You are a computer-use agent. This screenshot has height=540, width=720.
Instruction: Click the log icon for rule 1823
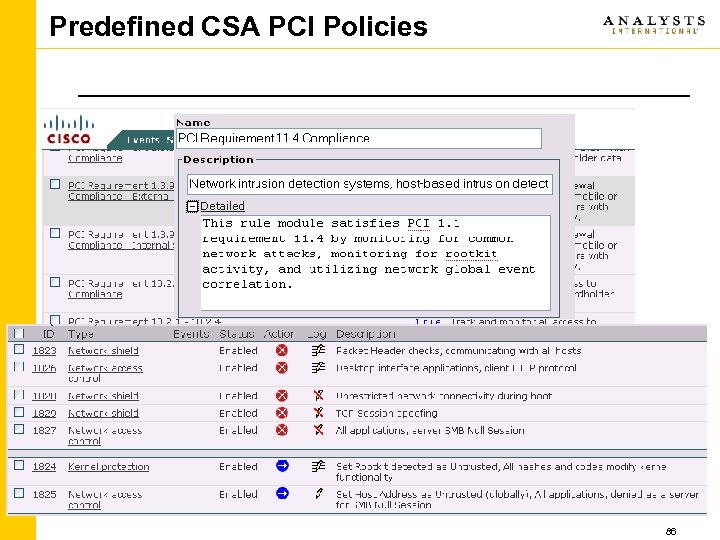(x=318, y=350)
